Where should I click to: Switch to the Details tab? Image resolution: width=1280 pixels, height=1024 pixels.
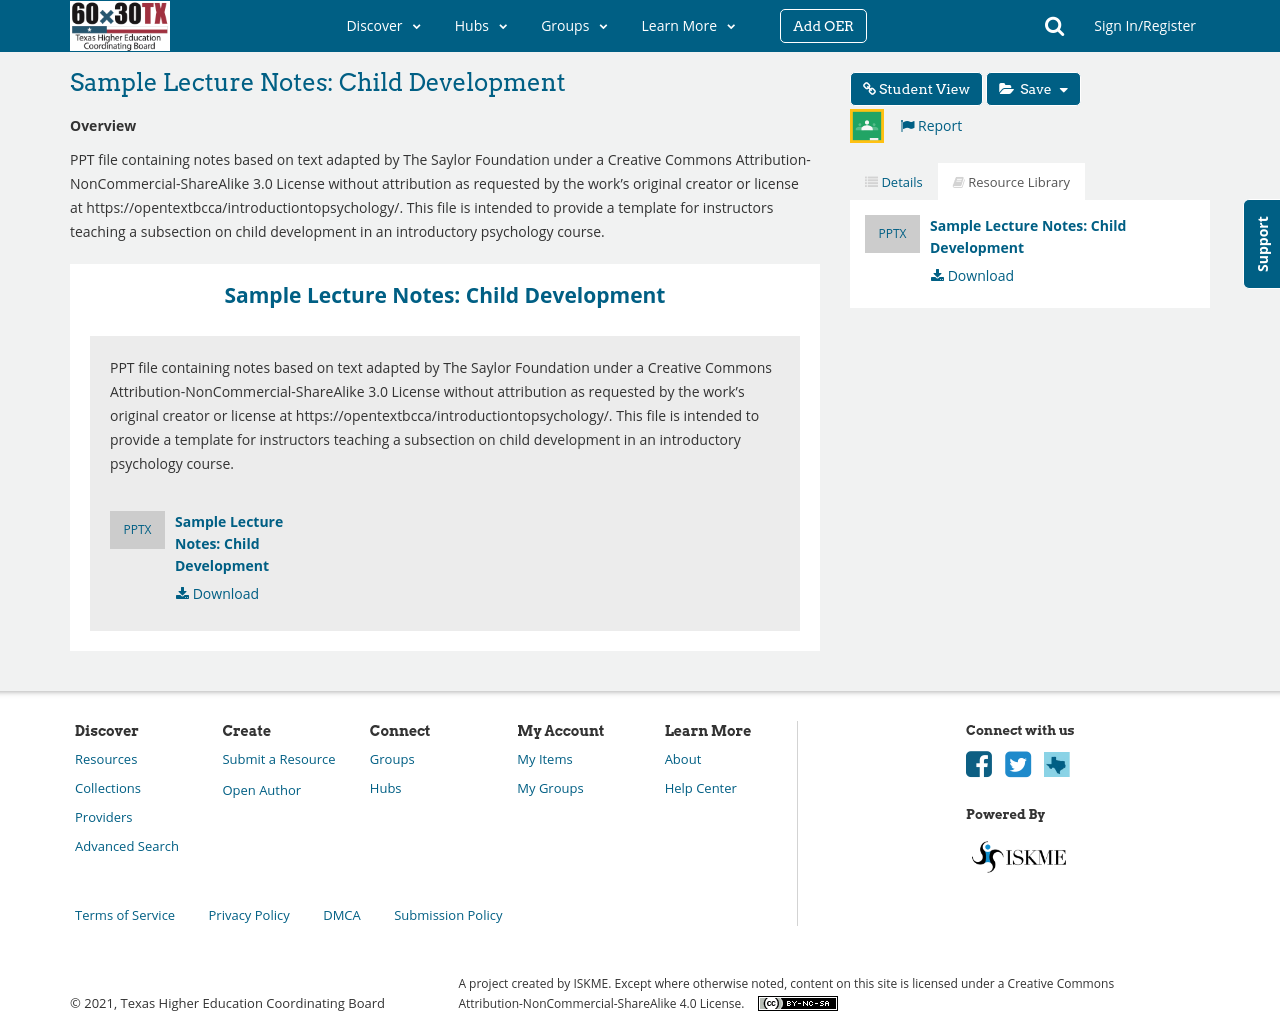[894, 182]
